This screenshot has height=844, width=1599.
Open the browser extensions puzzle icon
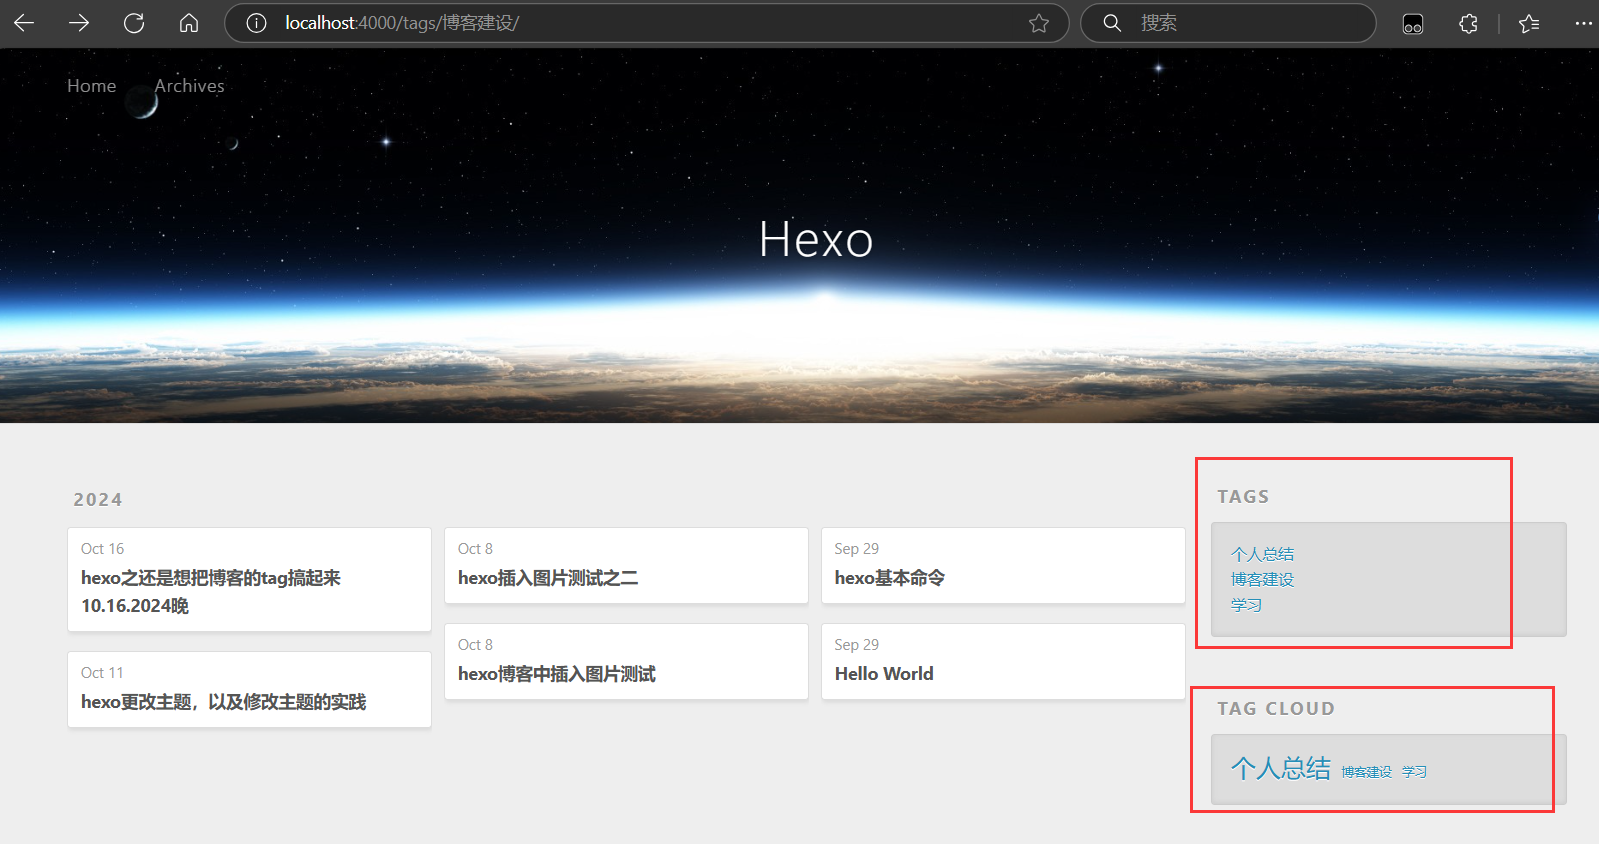click(1468, 23)
